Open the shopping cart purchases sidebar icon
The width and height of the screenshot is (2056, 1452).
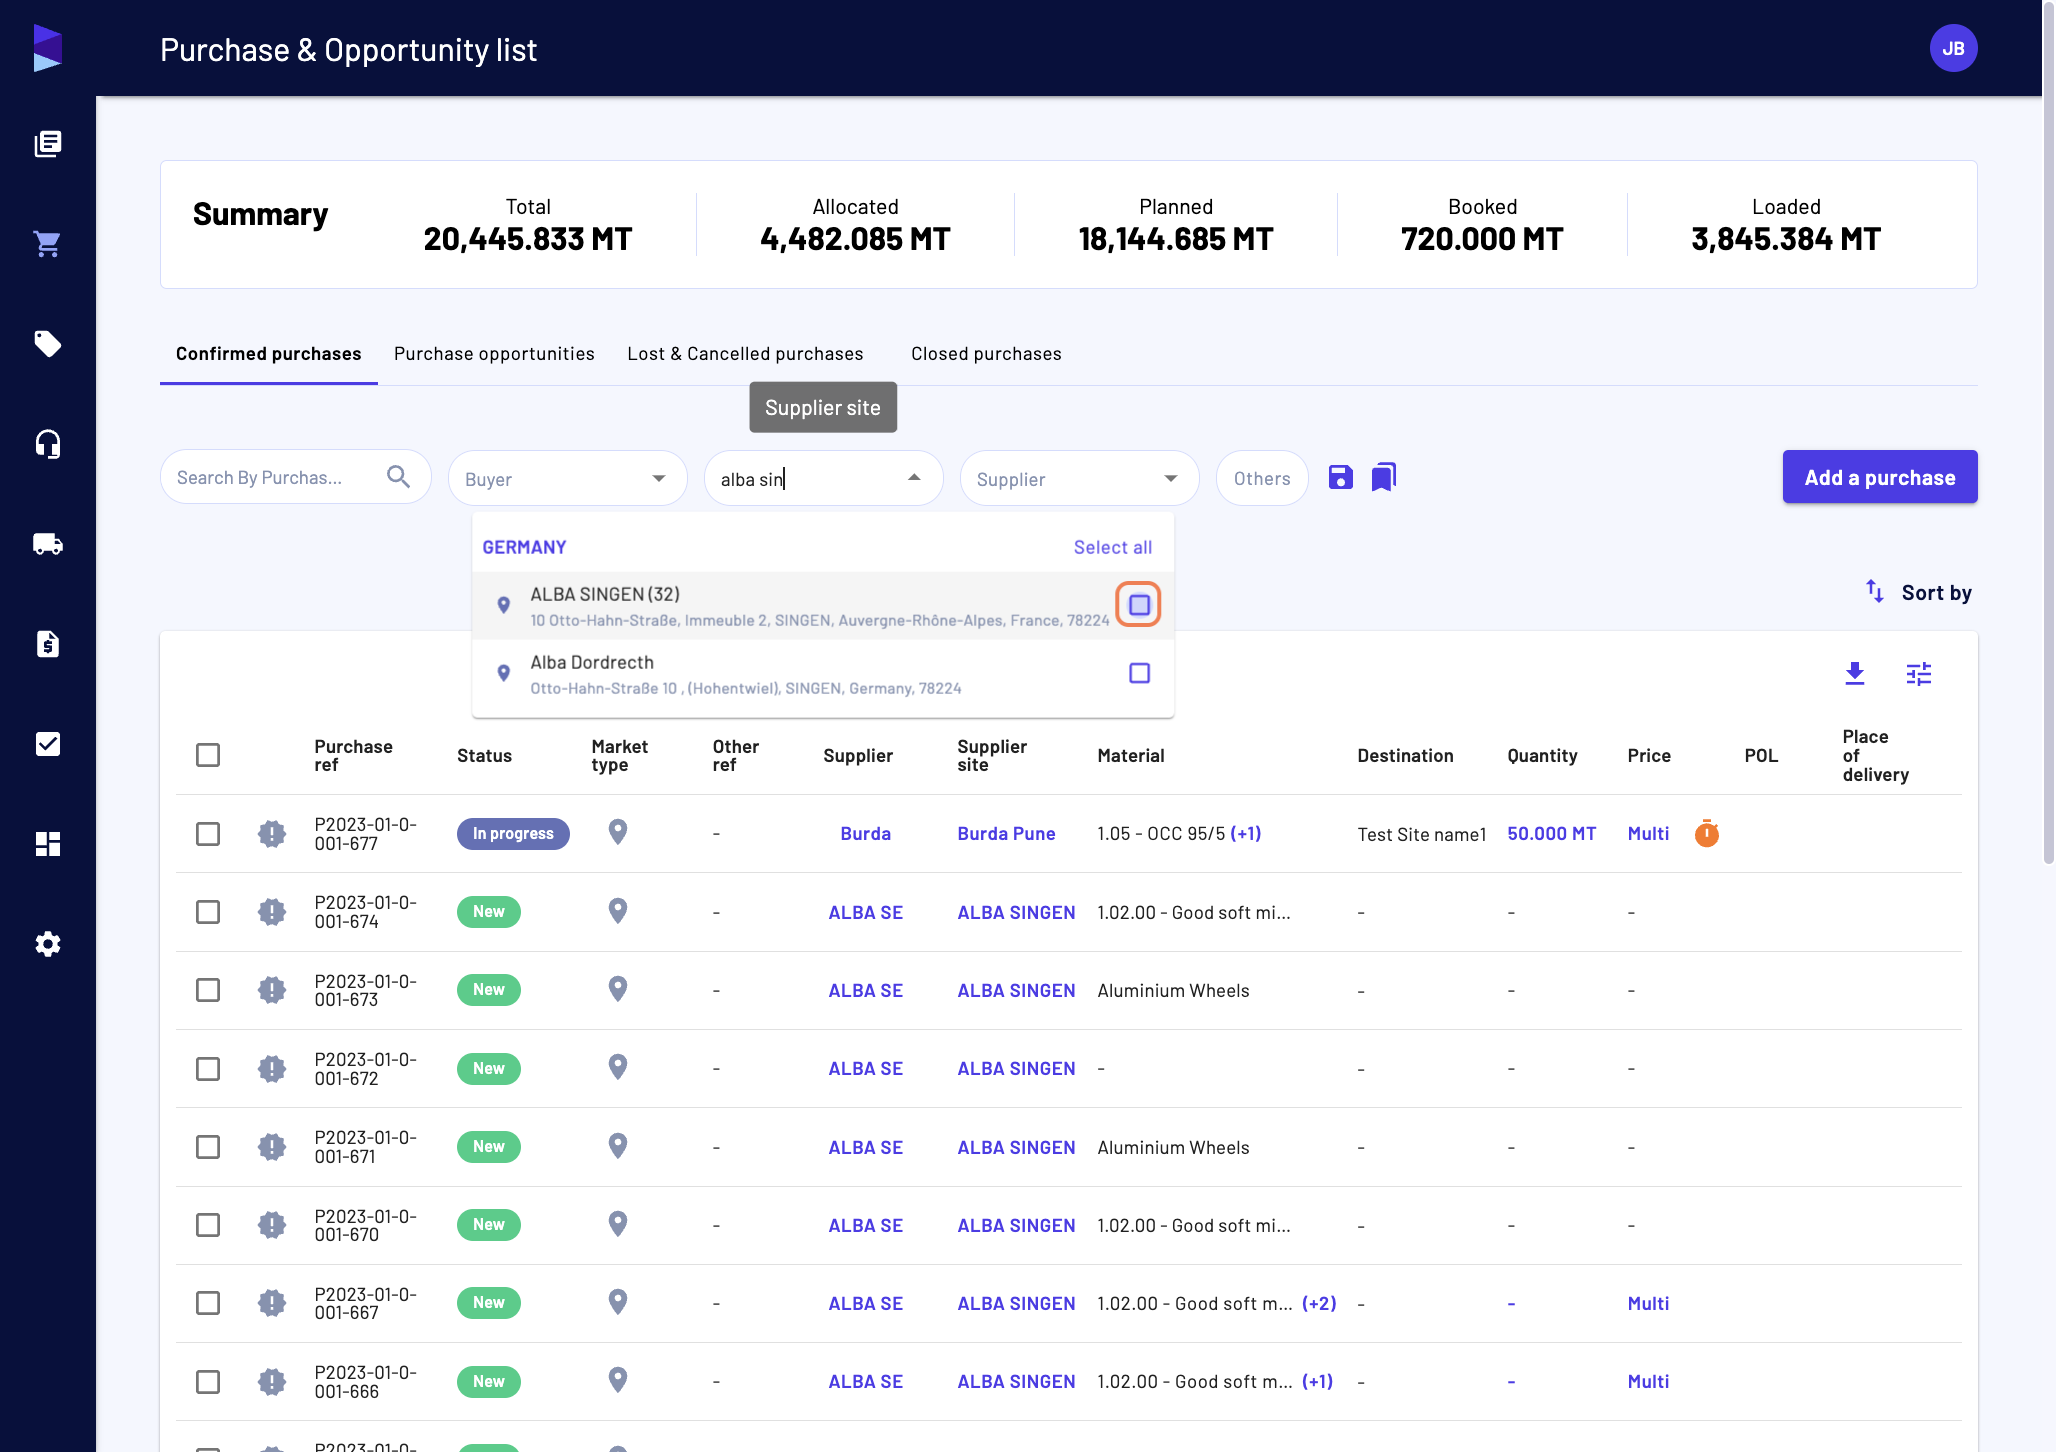(x=47, y=243)
